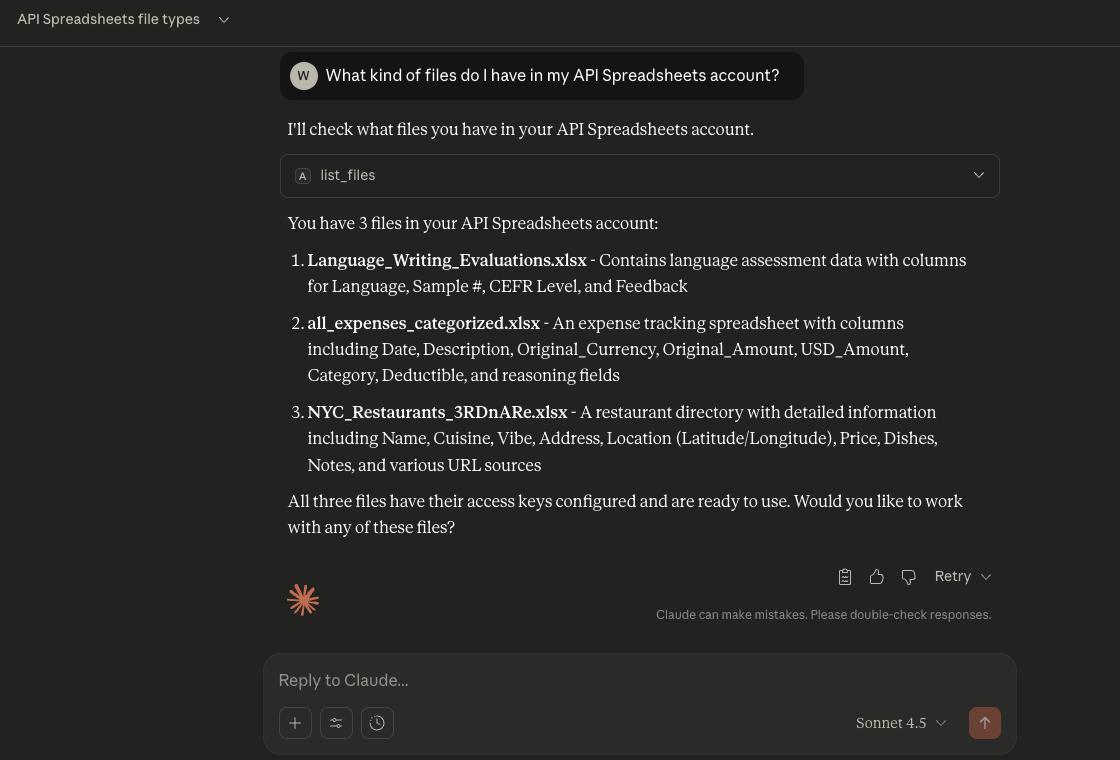Copy the response with the clipboard icon
The width and height of the screenshot is (1120, 760).
[845, 577]
